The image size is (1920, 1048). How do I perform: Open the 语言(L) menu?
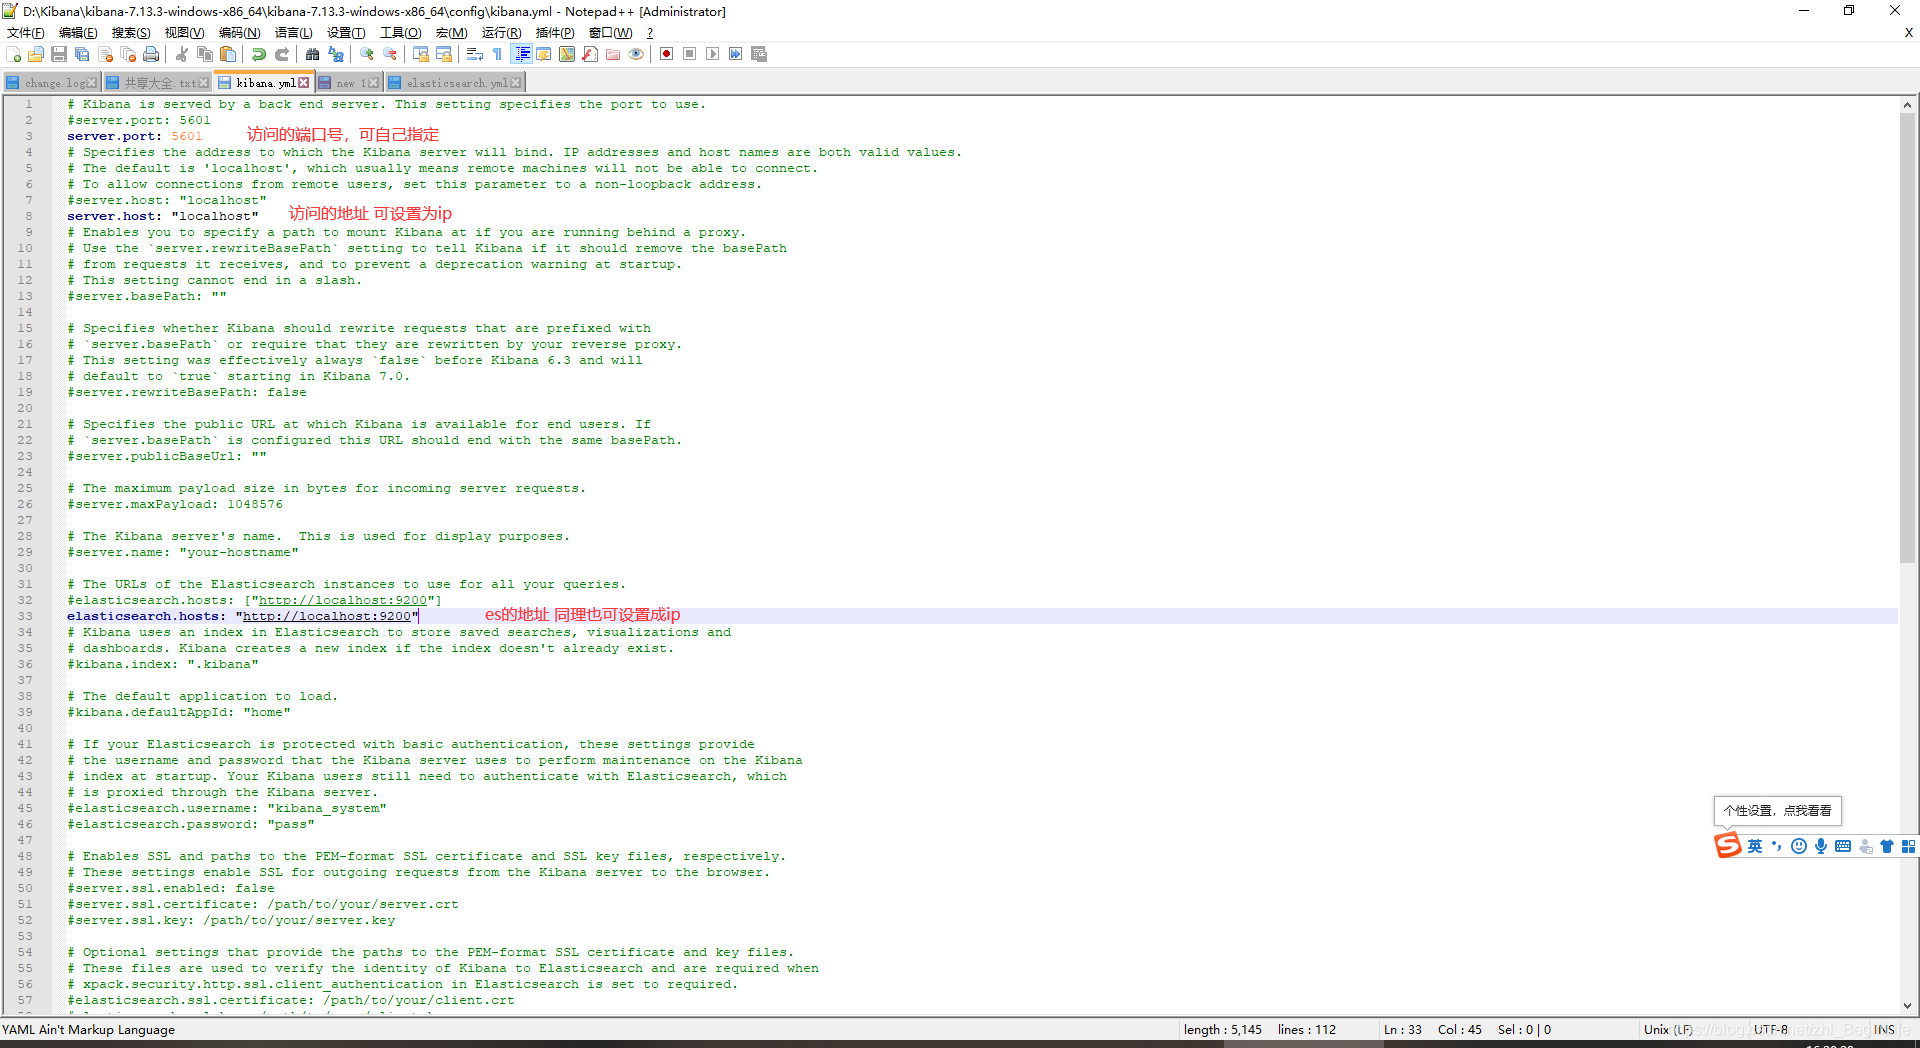(x=293, y=33)
